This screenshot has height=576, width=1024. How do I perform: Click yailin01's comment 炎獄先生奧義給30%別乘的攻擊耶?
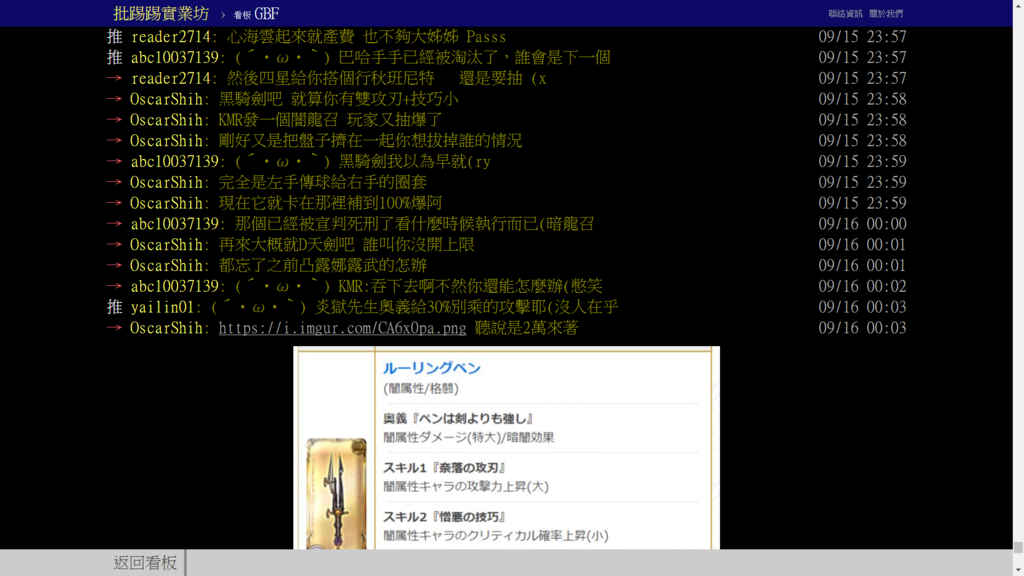click(414, 307)
